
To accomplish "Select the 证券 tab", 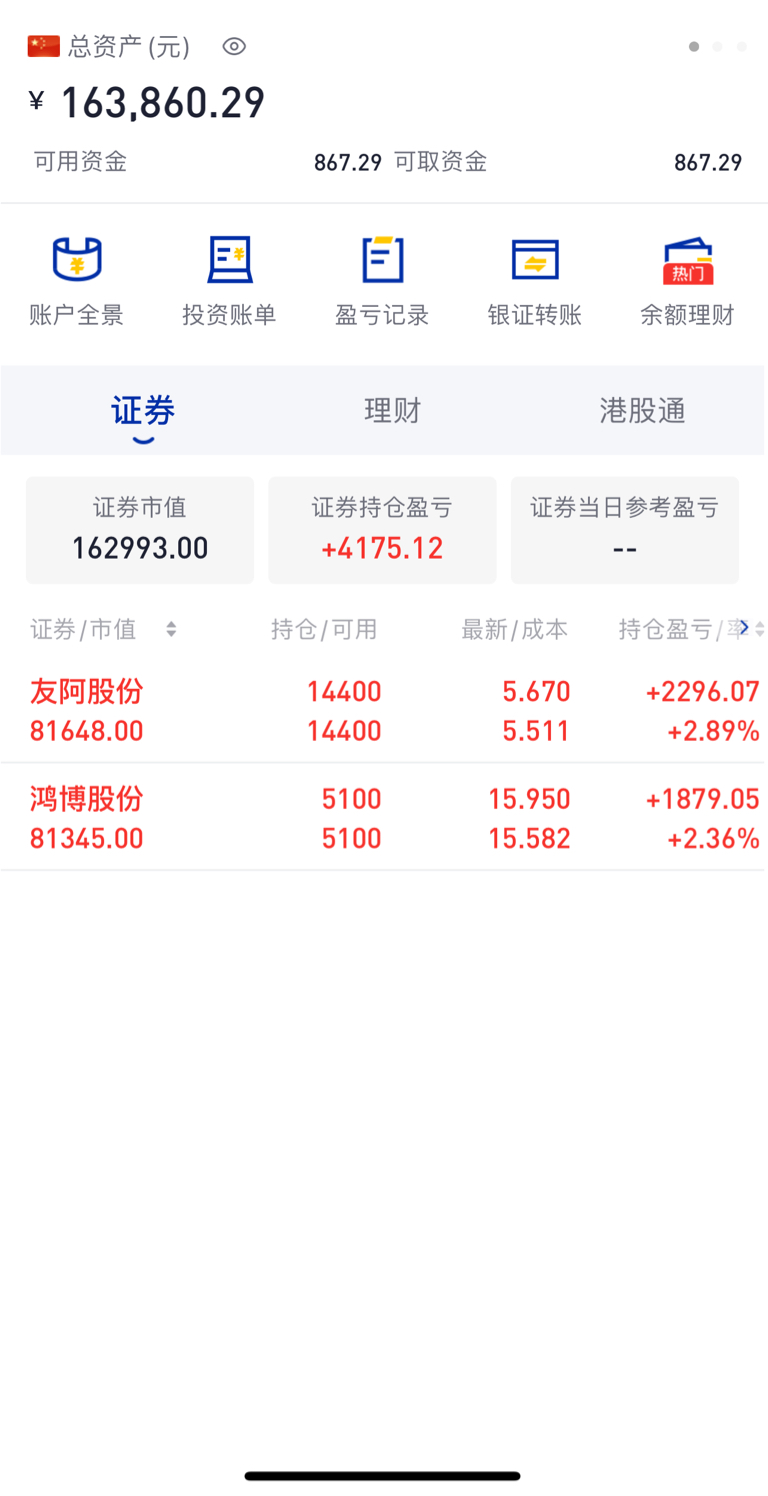I will click(x=143, y=410).
